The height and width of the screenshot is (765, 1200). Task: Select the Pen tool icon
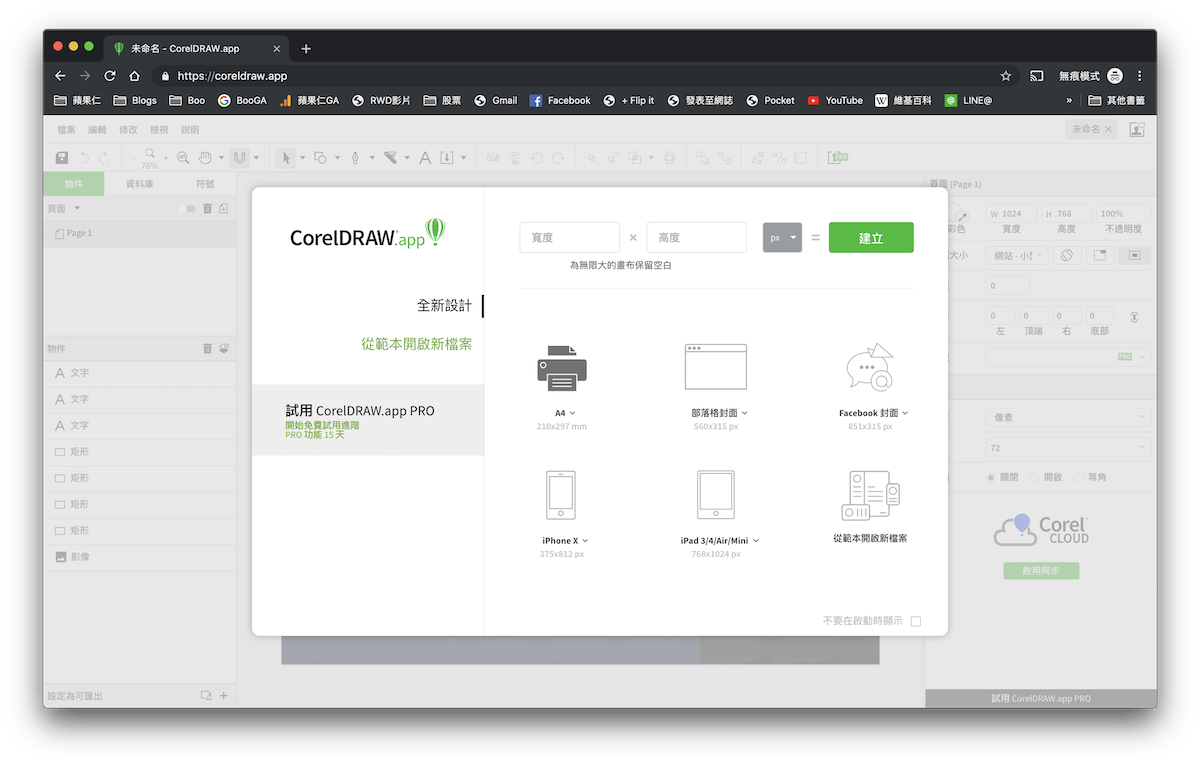point(355,158)
